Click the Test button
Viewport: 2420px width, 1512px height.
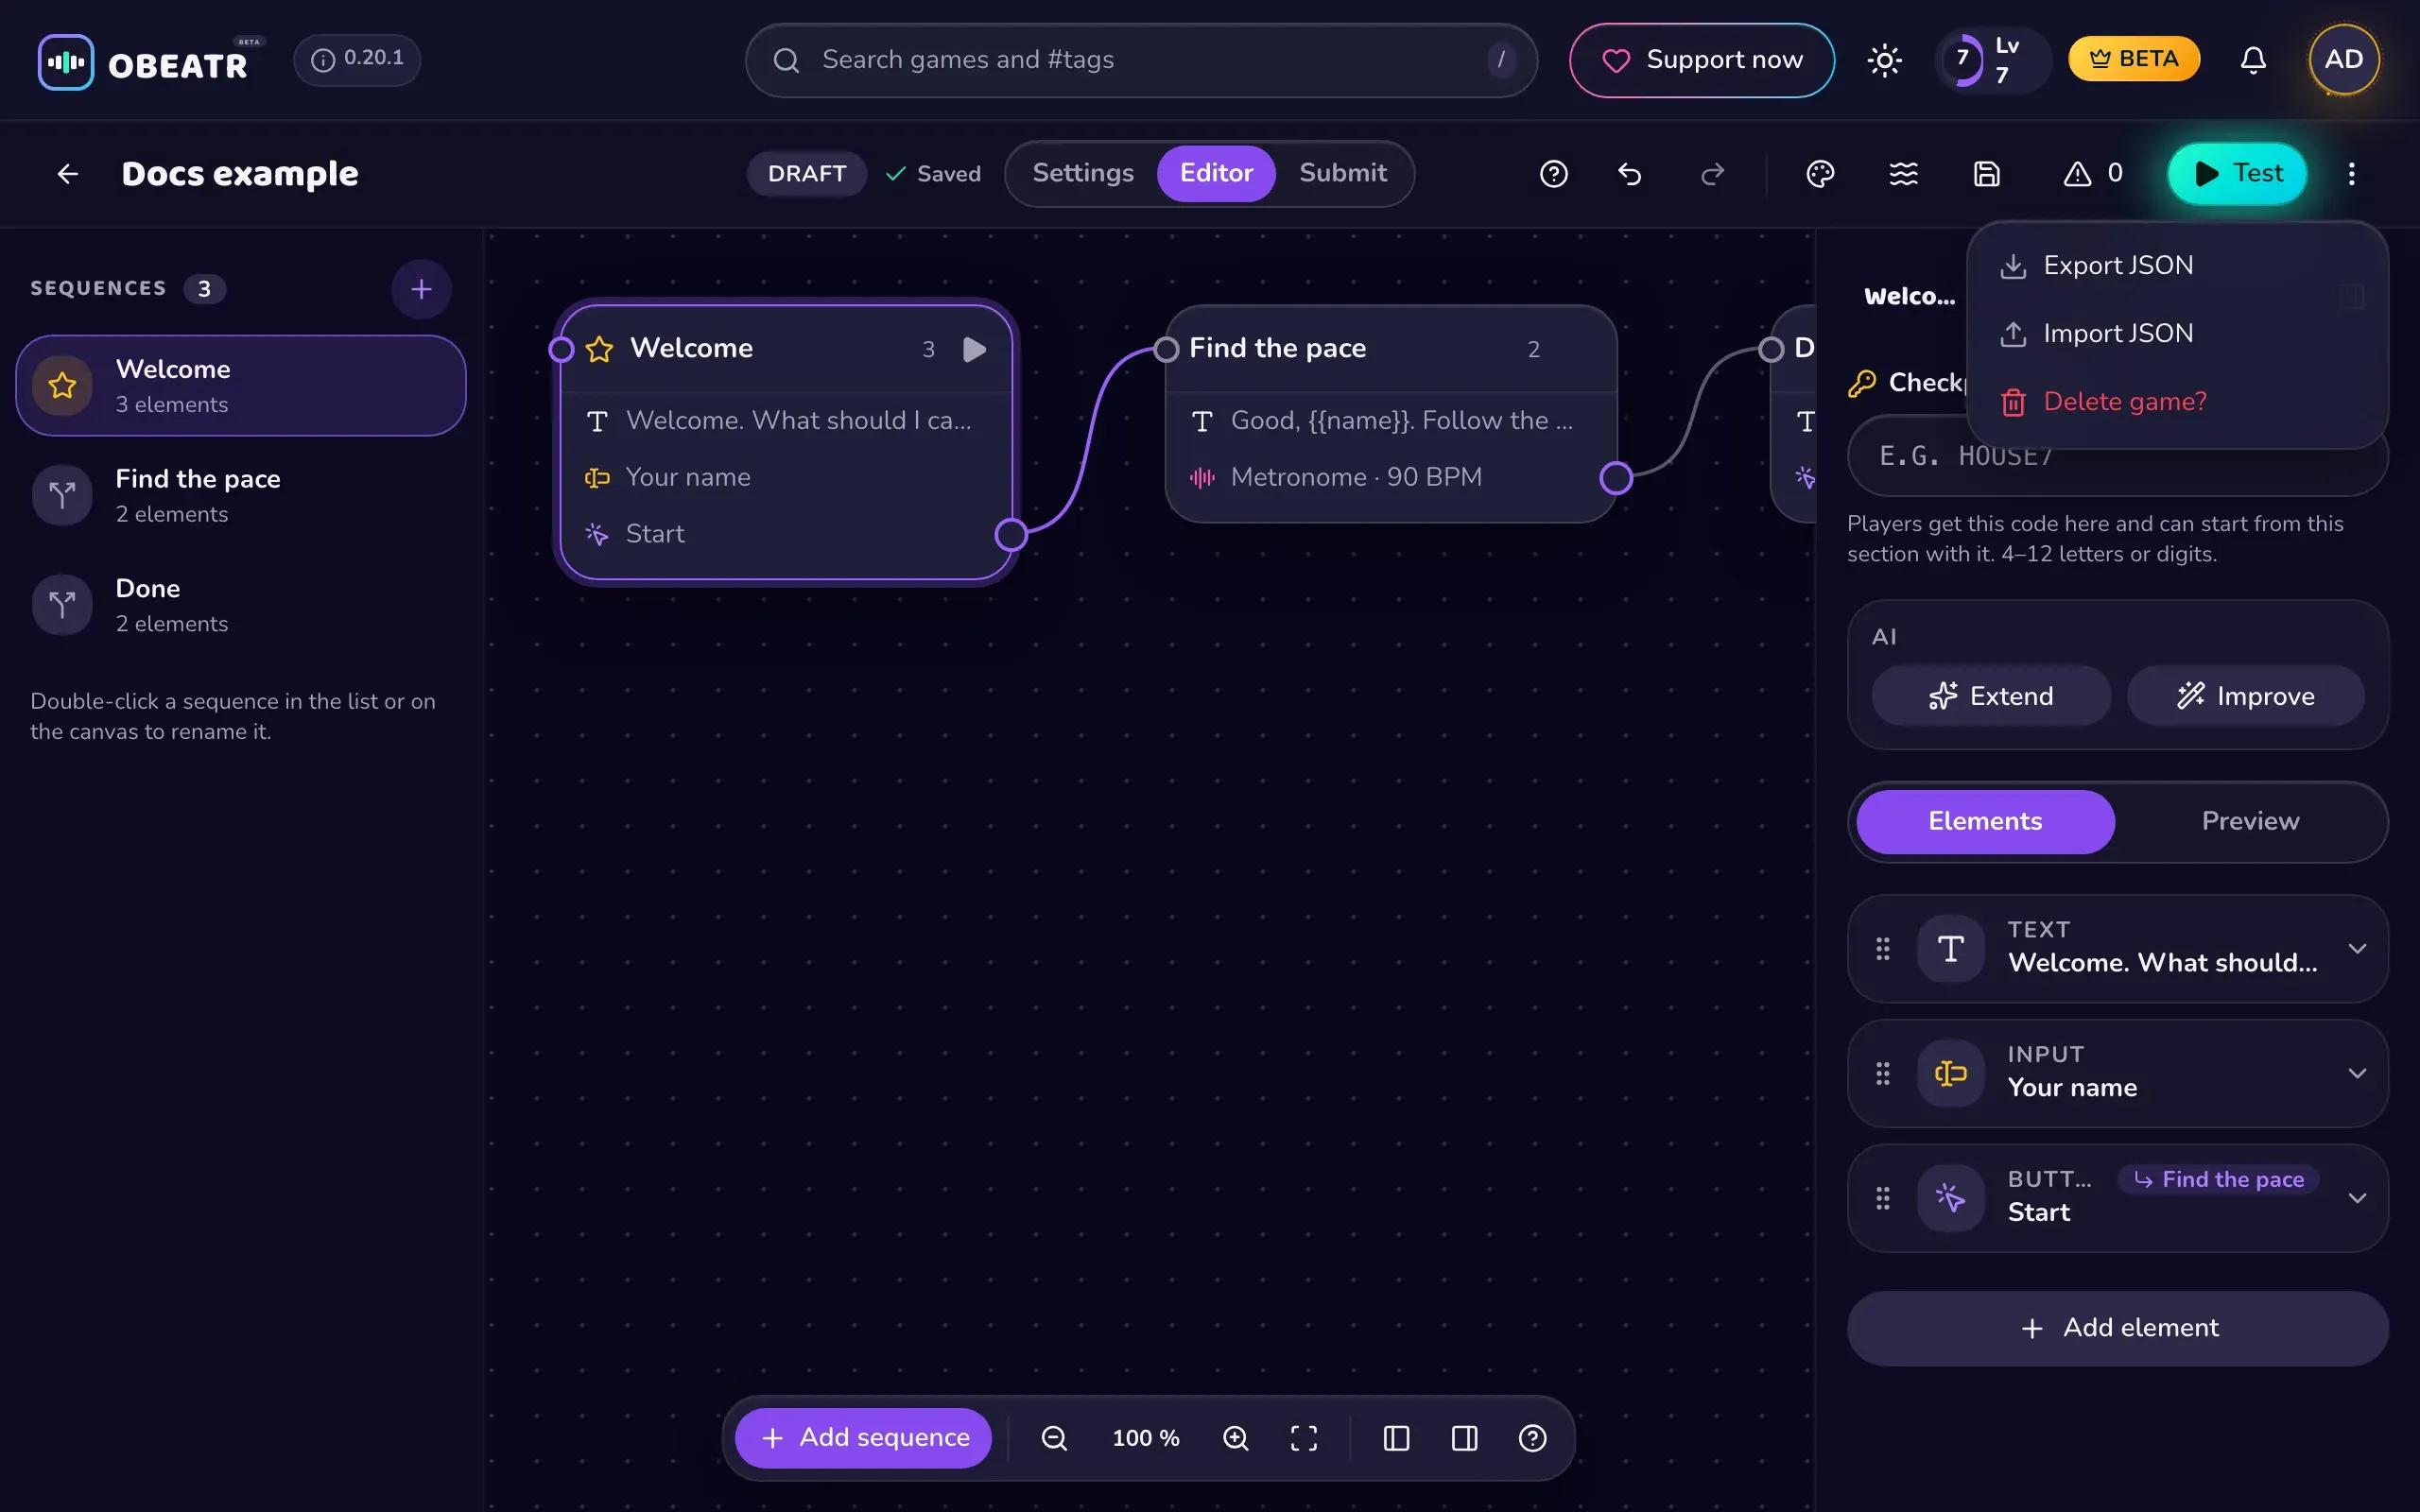[2237, 174]
